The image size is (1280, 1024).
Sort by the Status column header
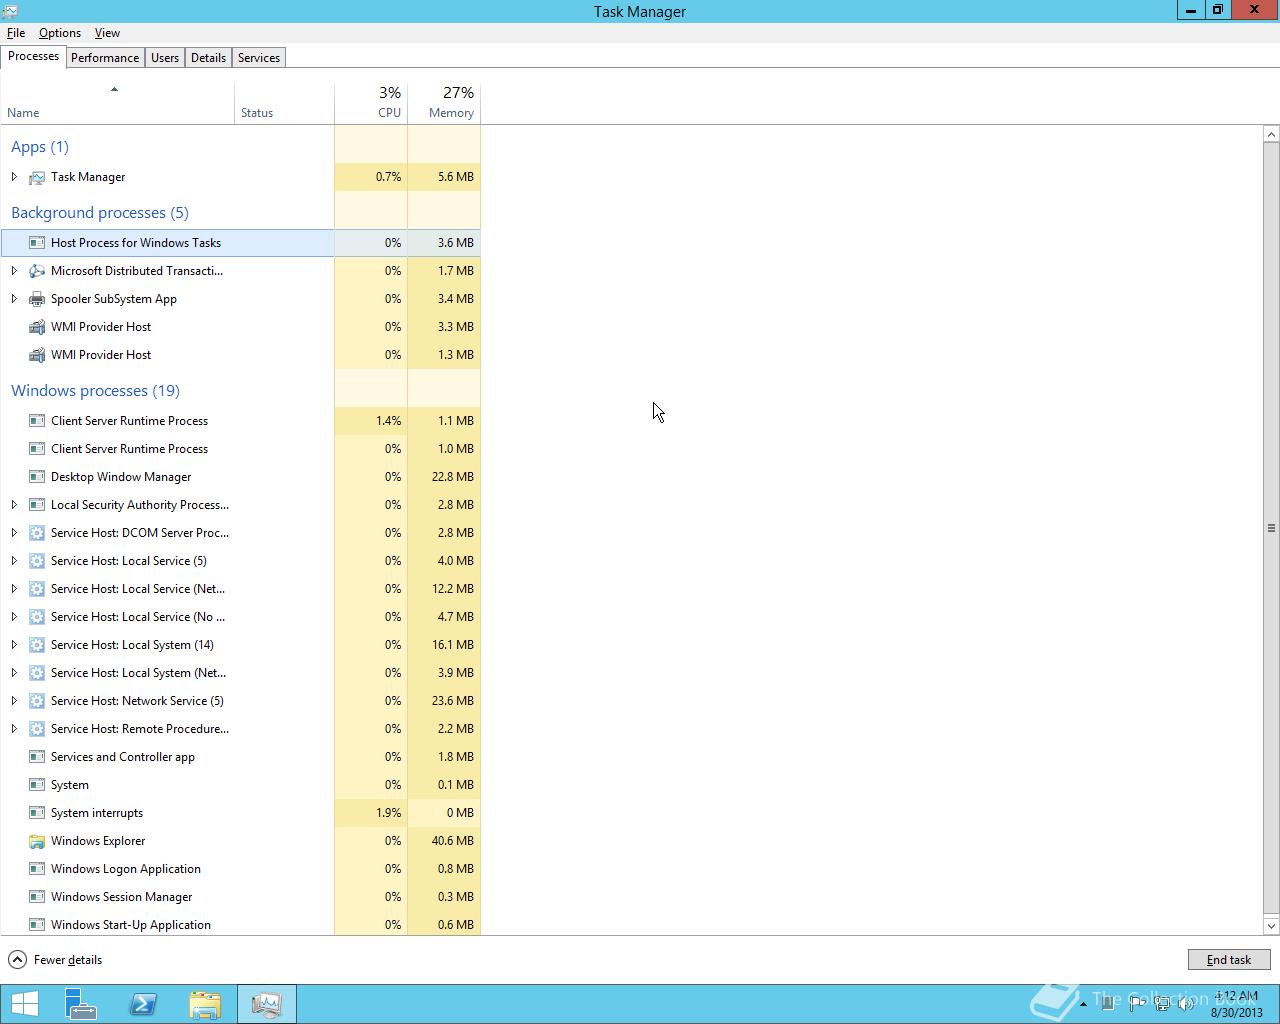tap(284, 103)
